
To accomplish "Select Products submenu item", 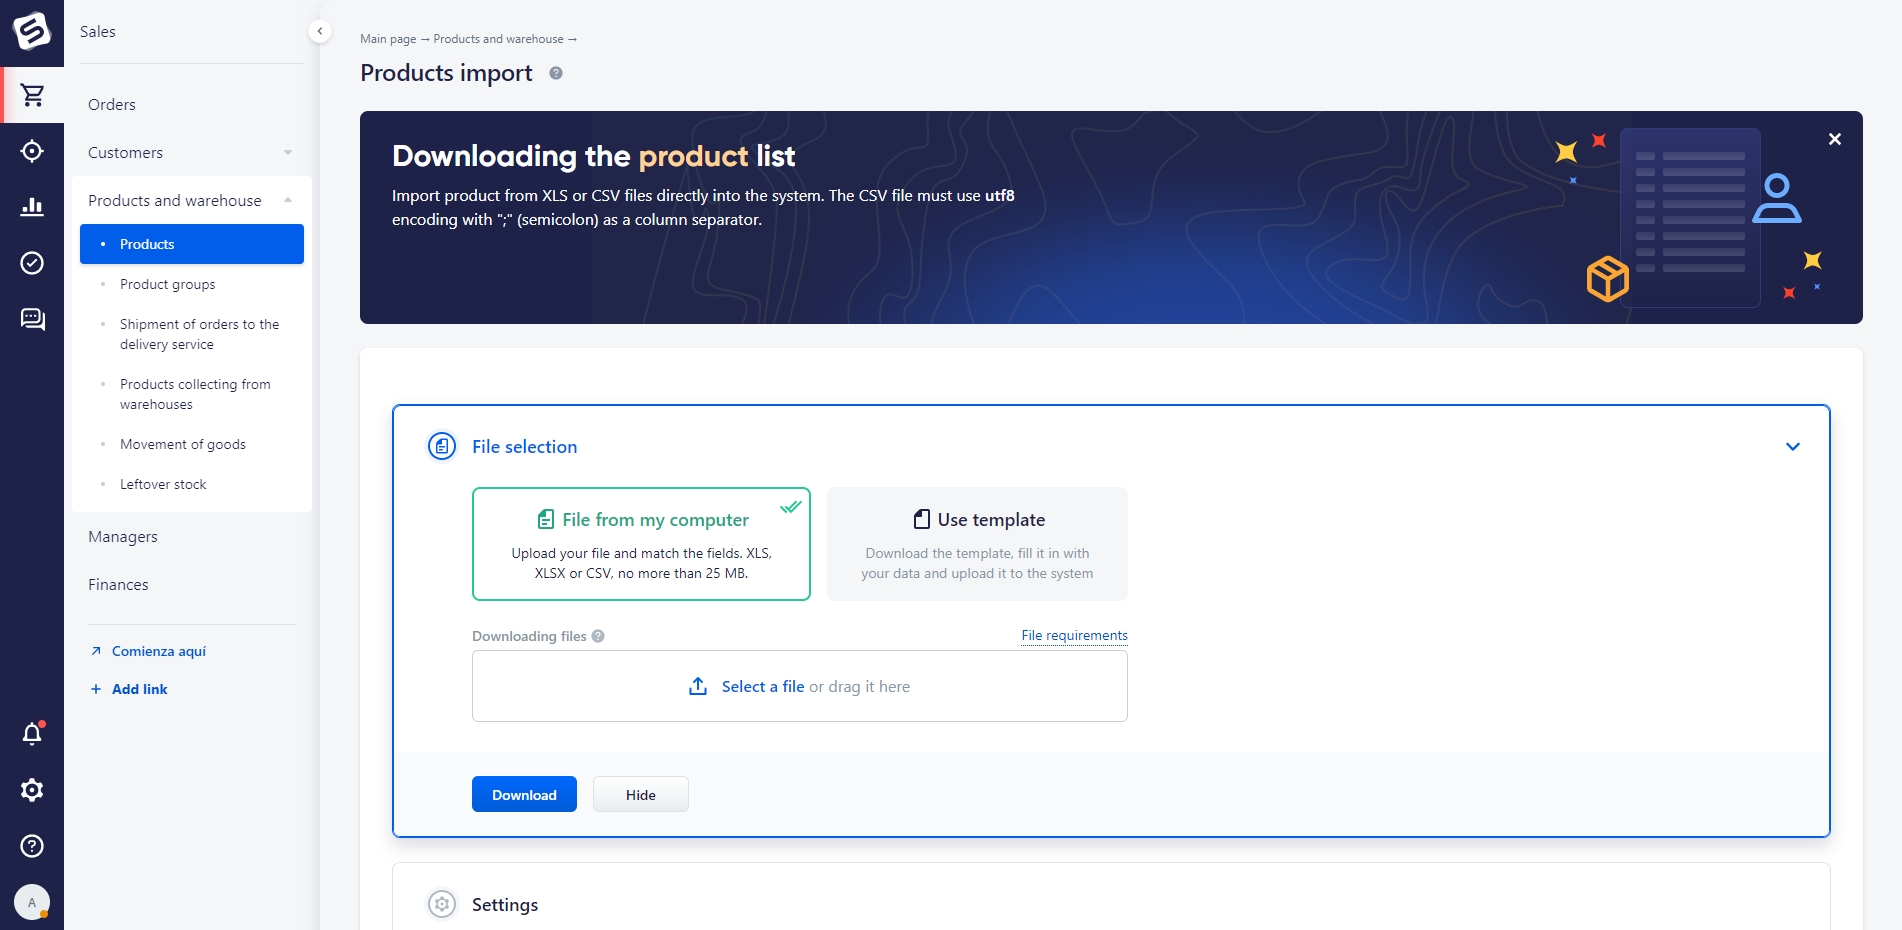I will click(192, 244).
